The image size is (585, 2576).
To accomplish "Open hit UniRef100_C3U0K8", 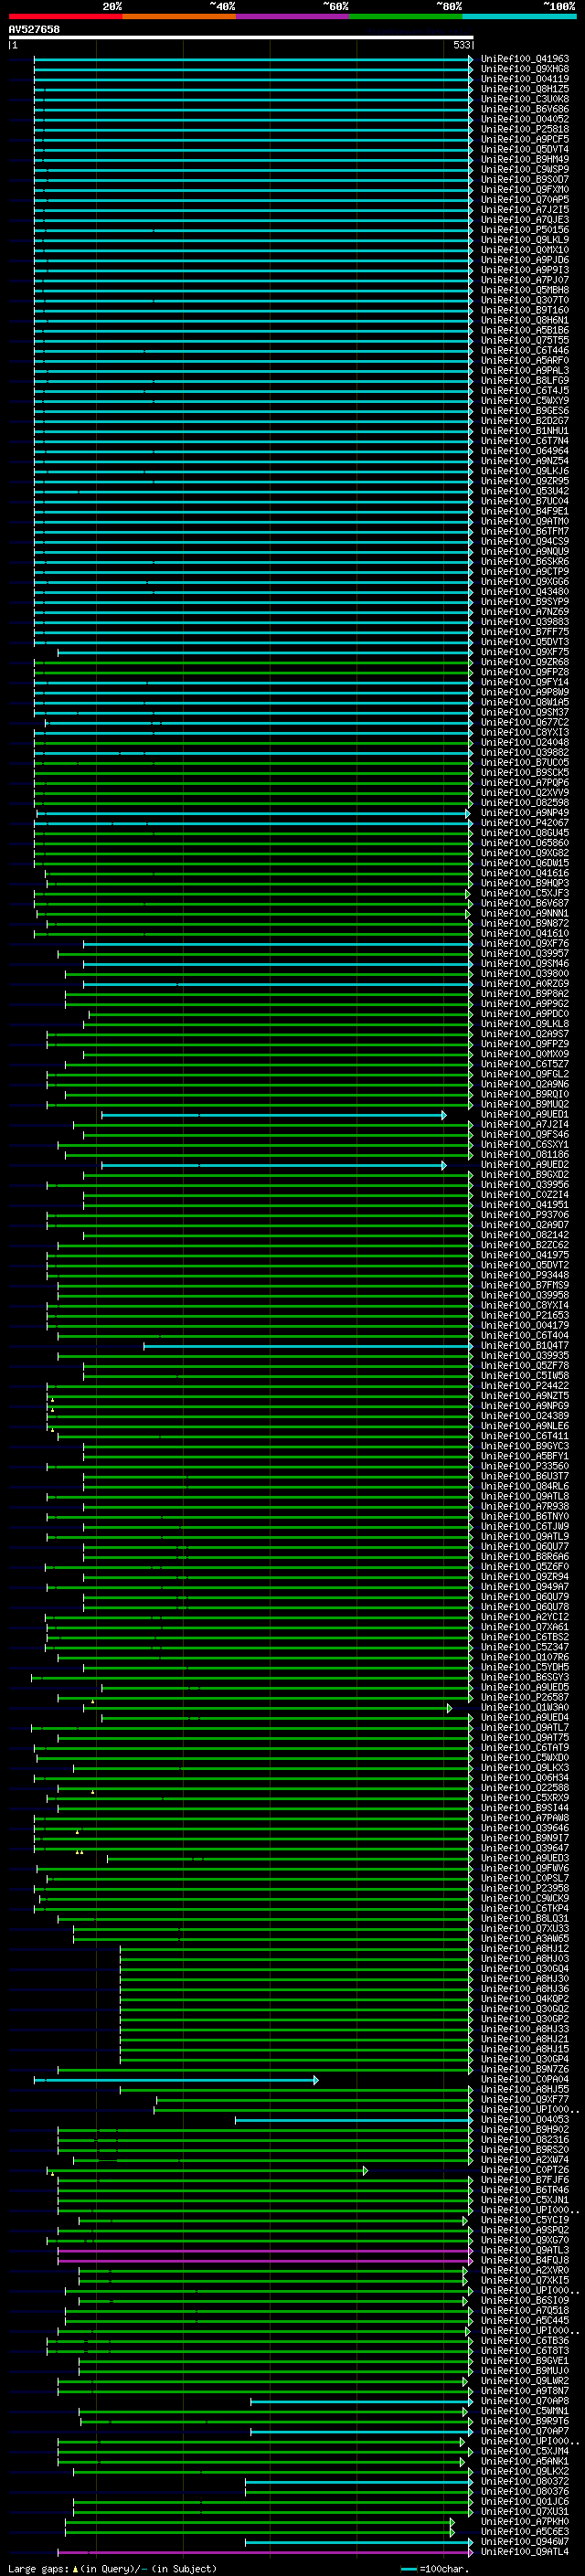I will tap(524, 99).
